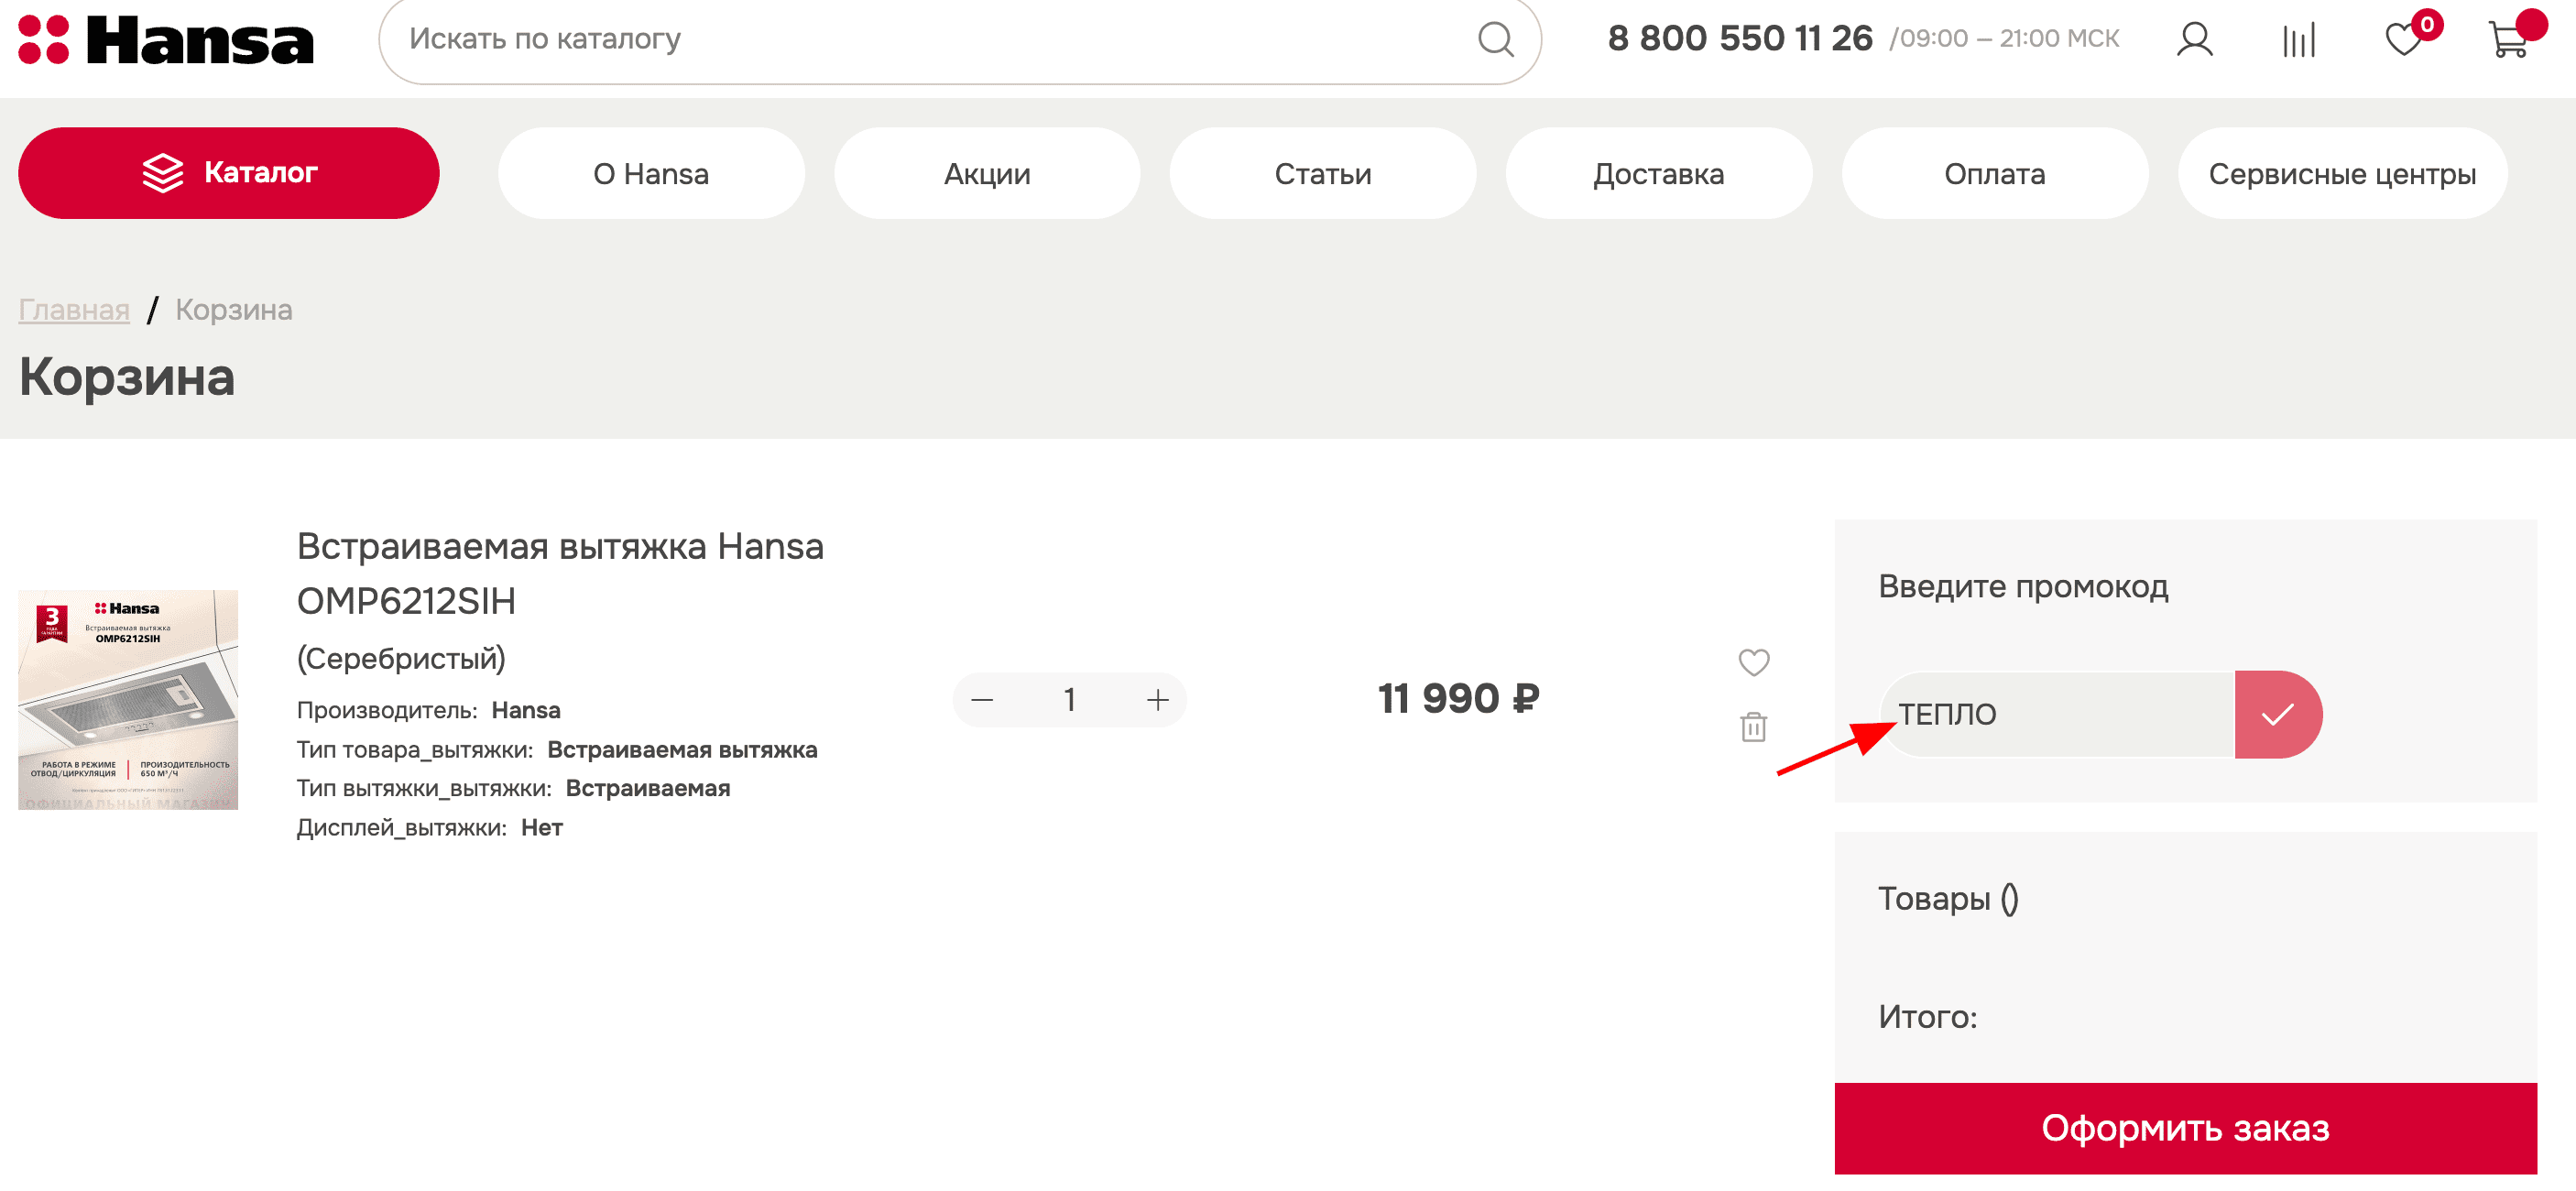This screenshot has height=1191, width=2576.
Task: Click the (Серебристый) color text
Action: click(401, 658)
